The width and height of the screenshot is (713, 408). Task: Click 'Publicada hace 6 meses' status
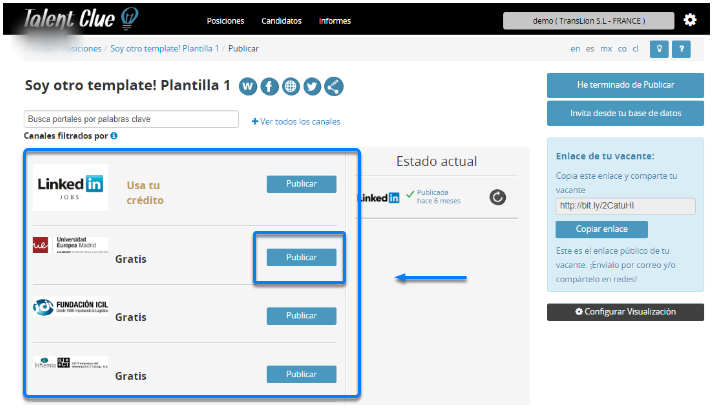pyautogui.click(x=438, y=196)
